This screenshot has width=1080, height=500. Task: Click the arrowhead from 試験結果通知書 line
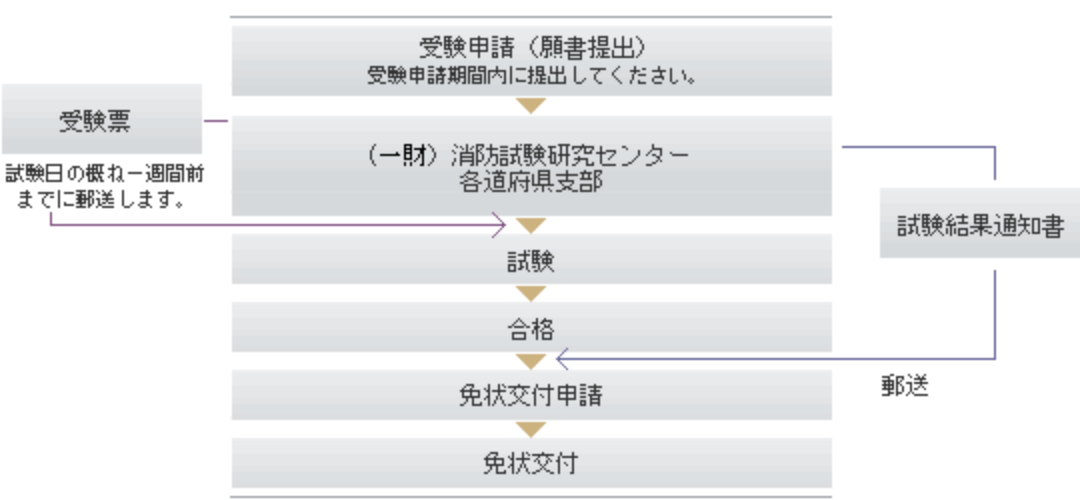click(x=563, y=359)
